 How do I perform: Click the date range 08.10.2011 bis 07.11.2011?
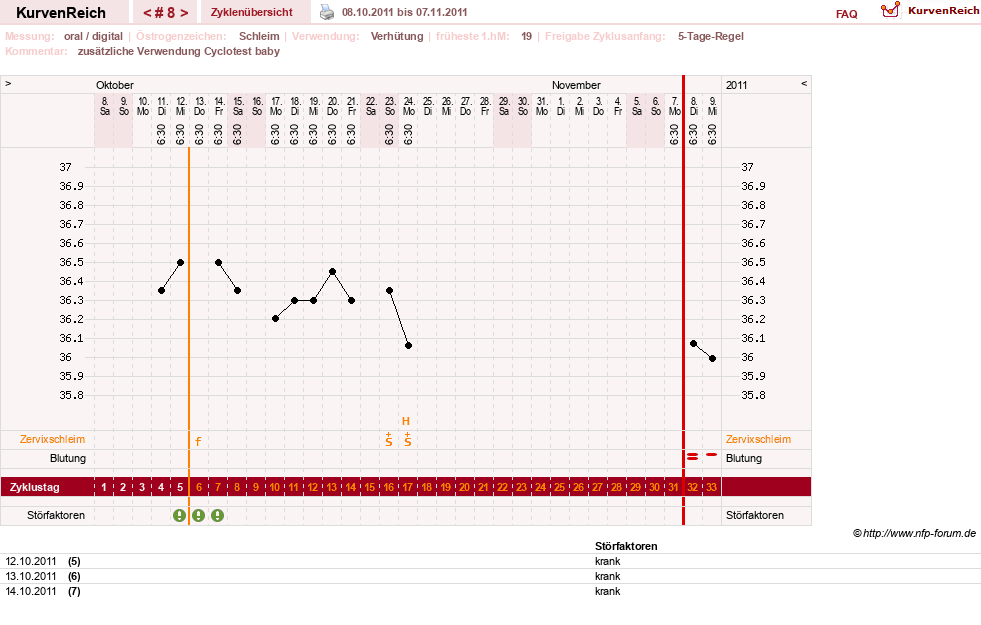pos(404,12)
